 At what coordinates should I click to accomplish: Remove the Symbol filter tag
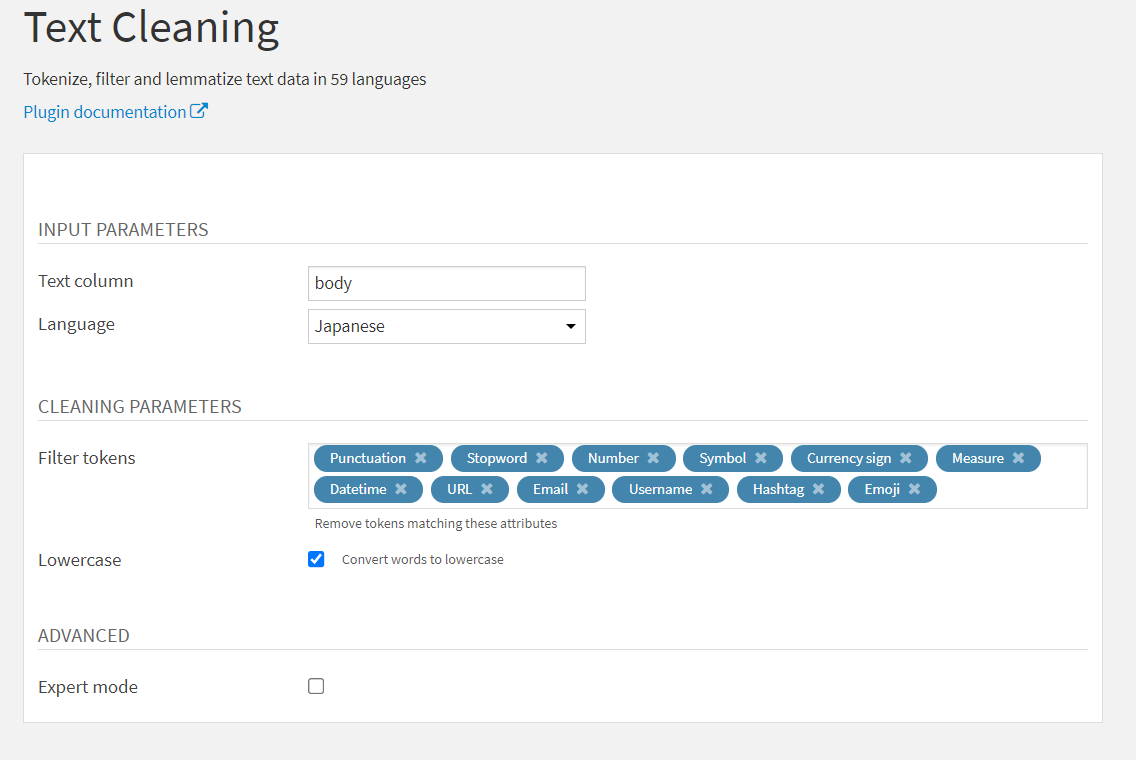click(x=761, y=458)
